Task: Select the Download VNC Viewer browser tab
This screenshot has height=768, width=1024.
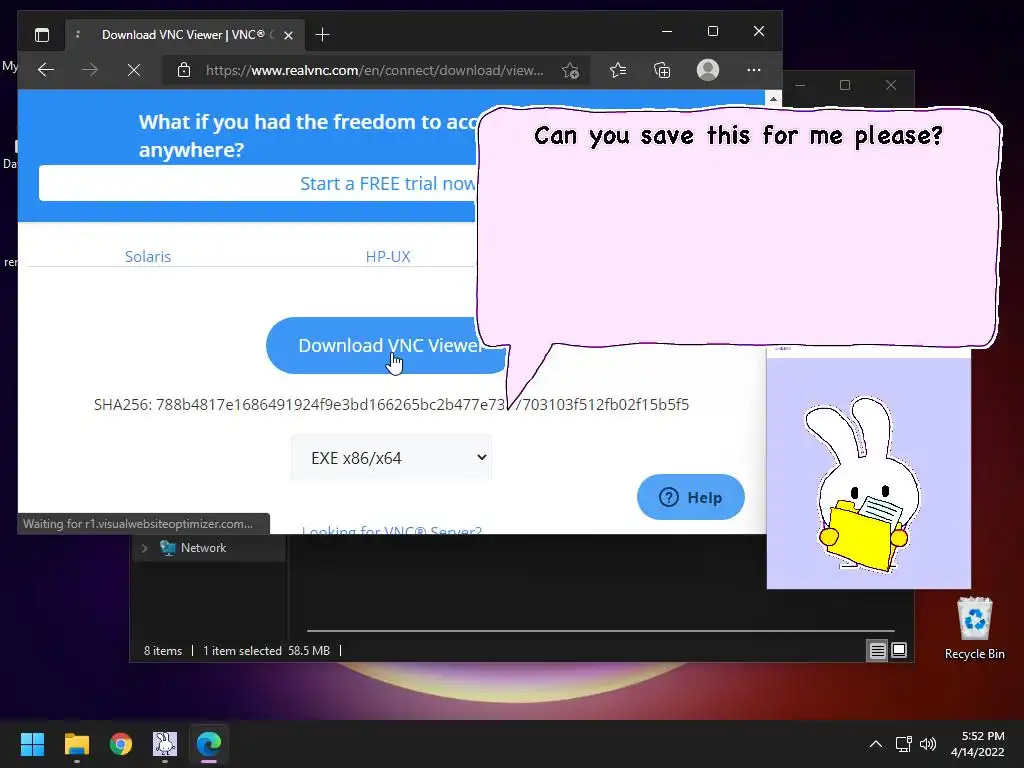Action: click(x=185, y=35)
